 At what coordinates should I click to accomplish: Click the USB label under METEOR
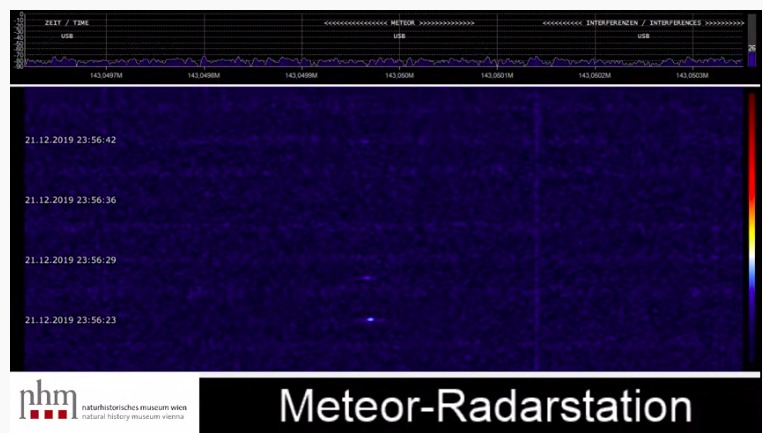pos(399,36)
